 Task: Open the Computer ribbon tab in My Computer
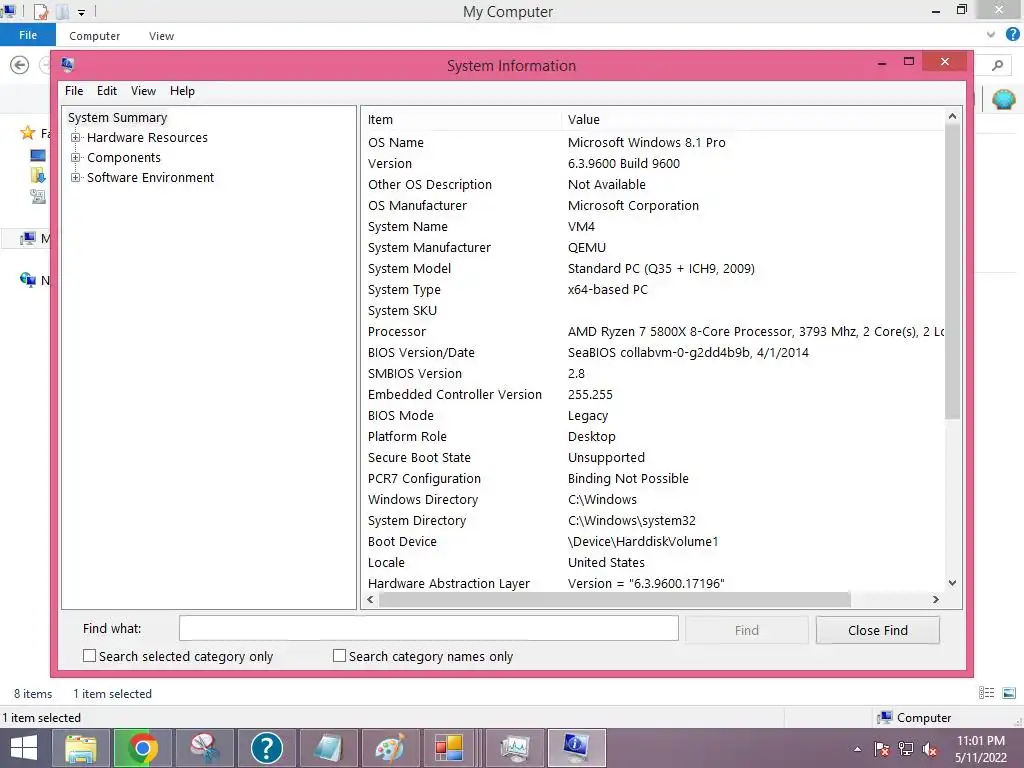(95, 36)
